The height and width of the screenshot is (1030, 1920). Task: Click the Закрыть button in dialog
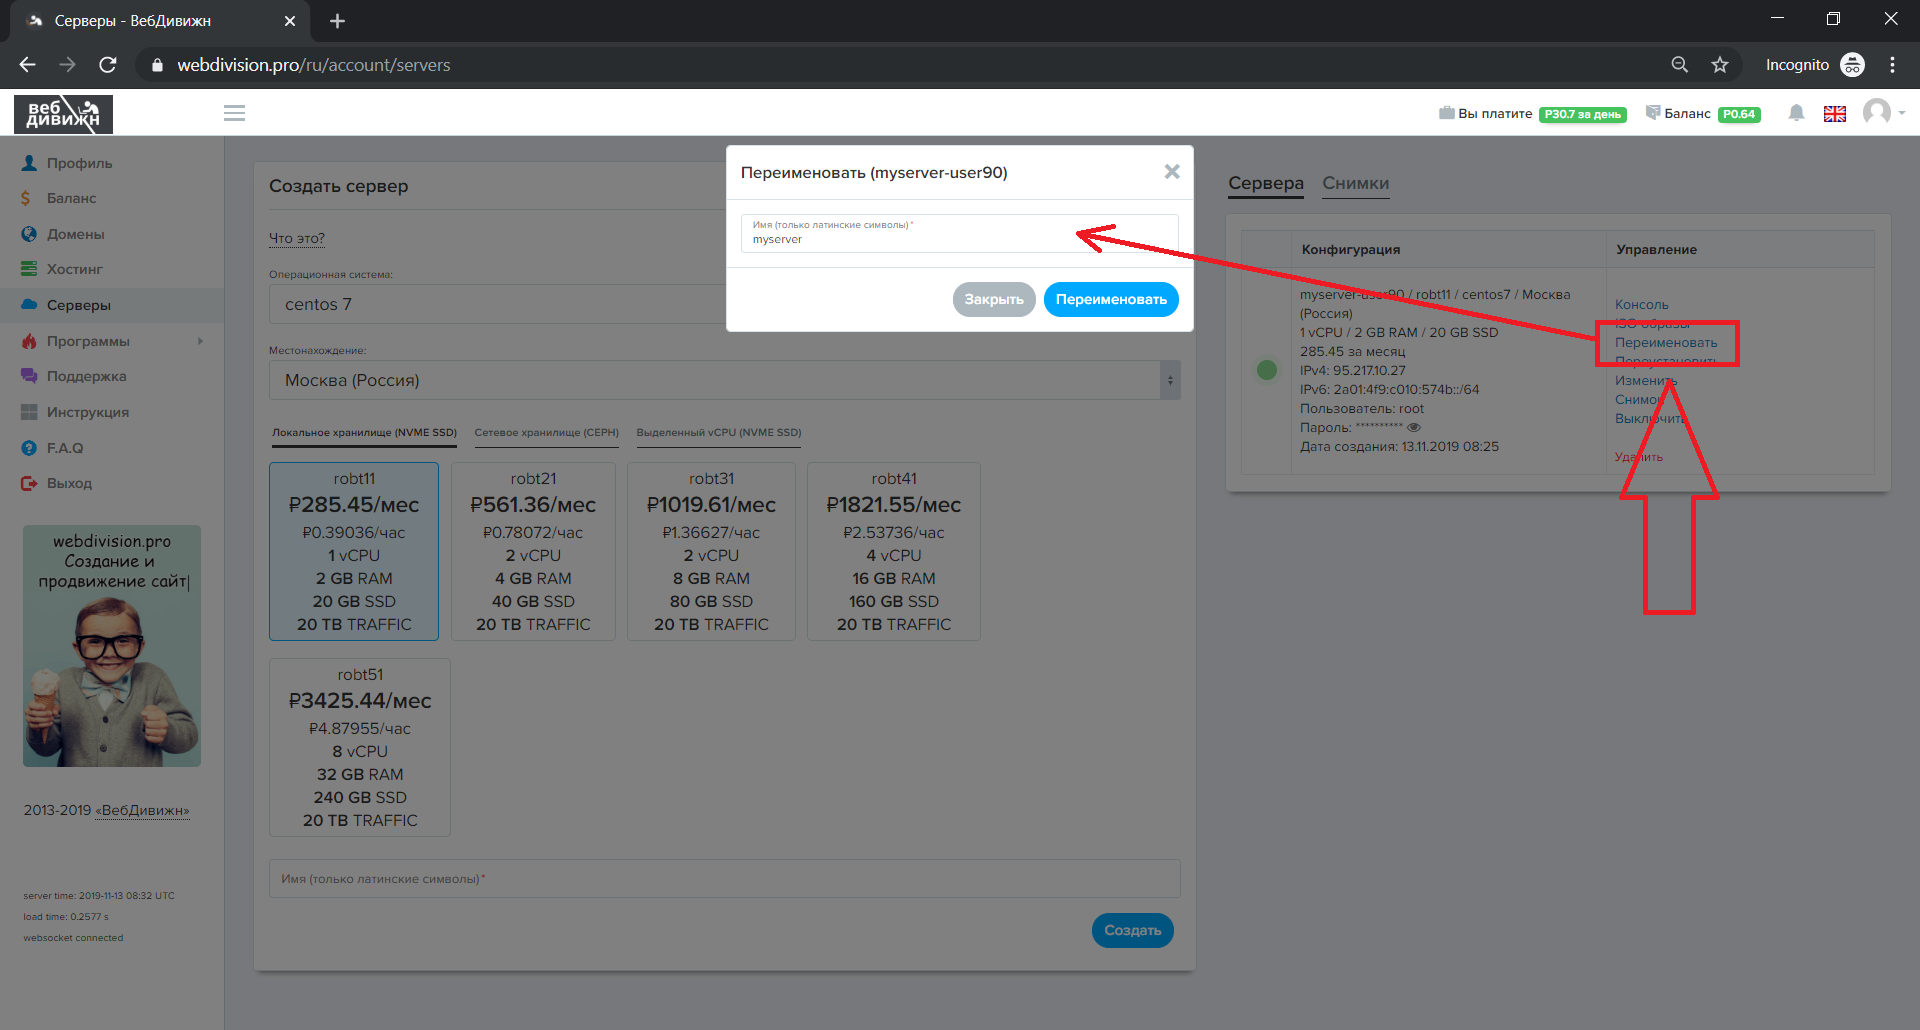[993, 299]
